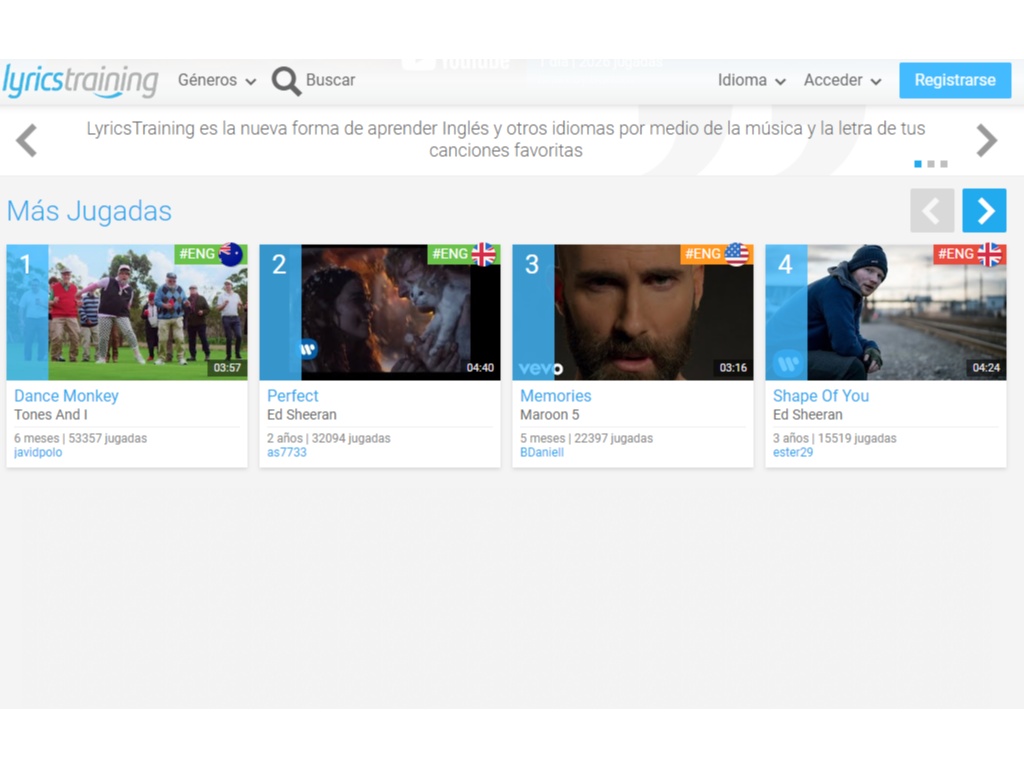The height and width of the screenshot is (767, 1024).
Task: Open user BDaniell profile link
Action: point(541,452)
